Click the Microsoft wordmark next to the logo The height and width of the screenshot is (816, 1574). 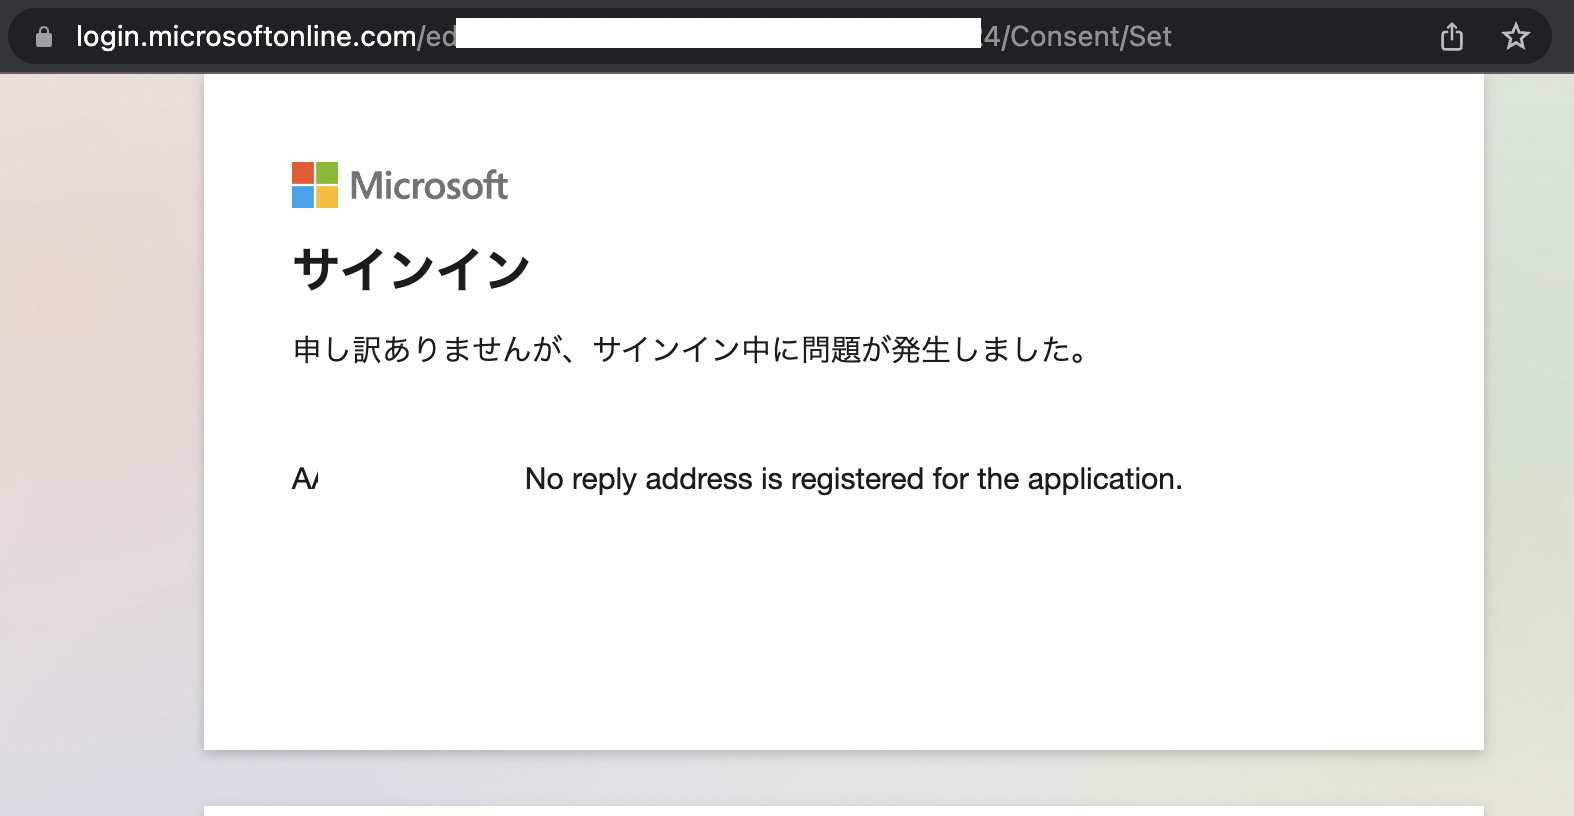tap(428, 185)
